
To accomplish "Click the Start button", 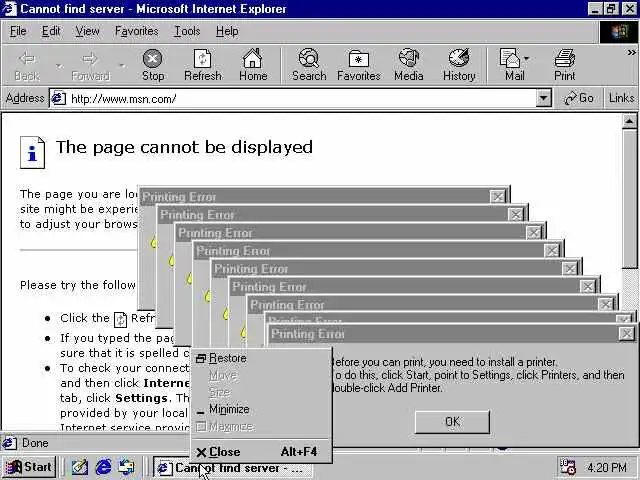I will [x=29, y=467].
